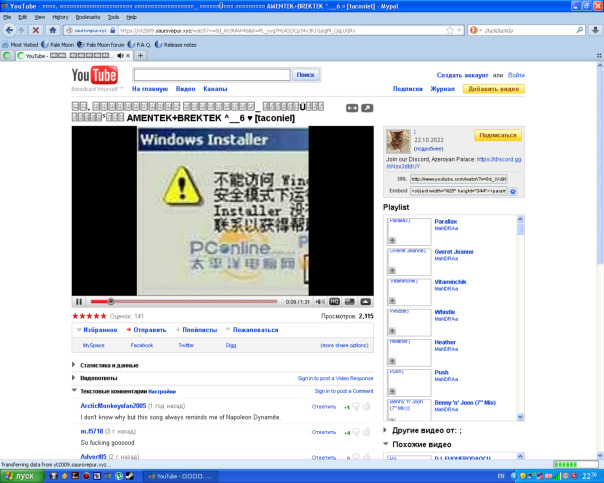Open the Parallax playlist video link
Screen dimensions: 604x483
446,221
